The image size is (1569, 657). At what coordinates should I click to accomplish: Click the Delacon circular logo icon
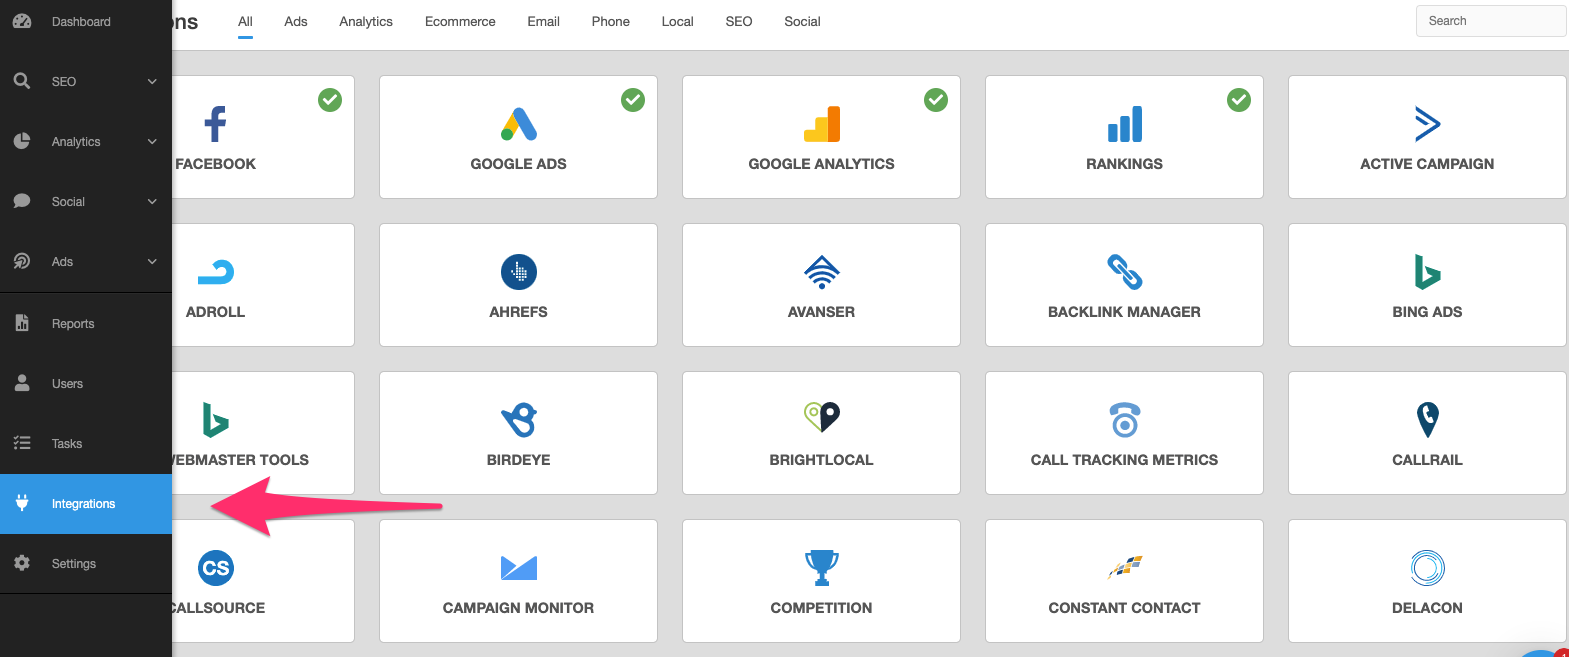click(x=1428, y=568)
